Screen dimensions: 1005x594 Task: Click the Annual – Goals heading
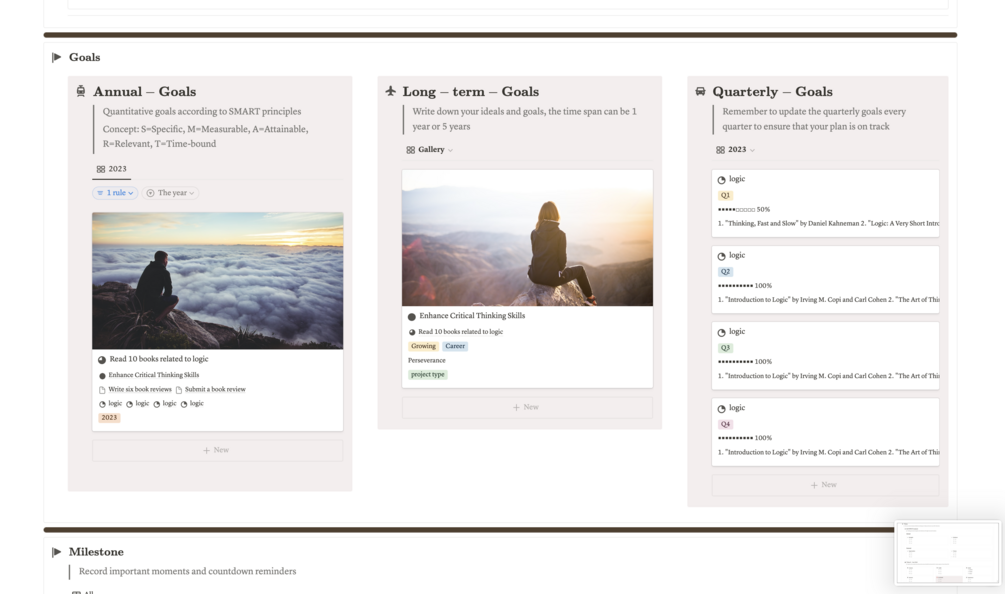(x=145, y=92)
